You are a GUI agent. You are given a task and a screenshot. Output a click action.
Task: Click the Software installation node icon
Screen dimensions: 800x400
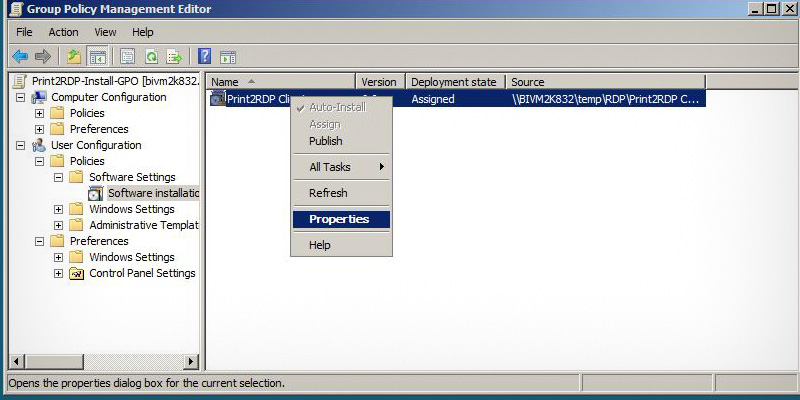(96, 193)
